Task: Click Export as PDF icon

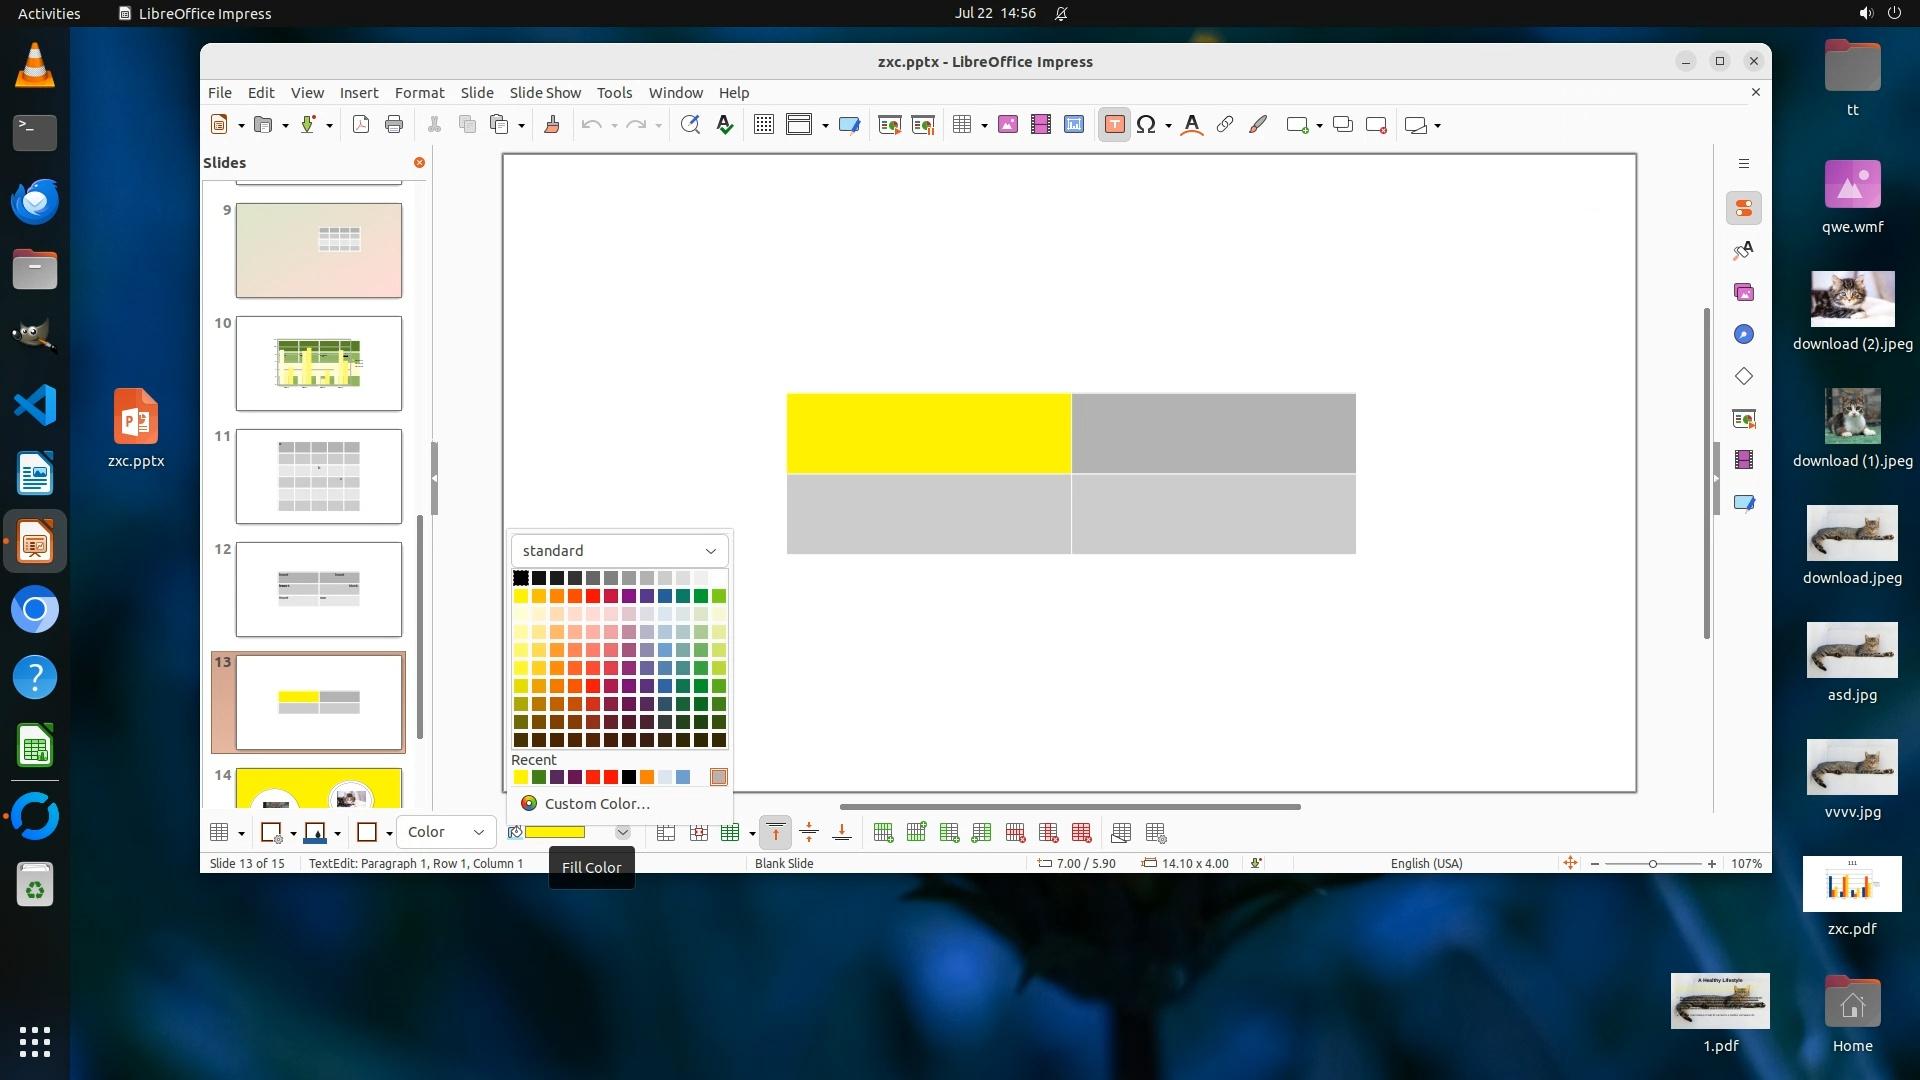Action: pos(361,124)
